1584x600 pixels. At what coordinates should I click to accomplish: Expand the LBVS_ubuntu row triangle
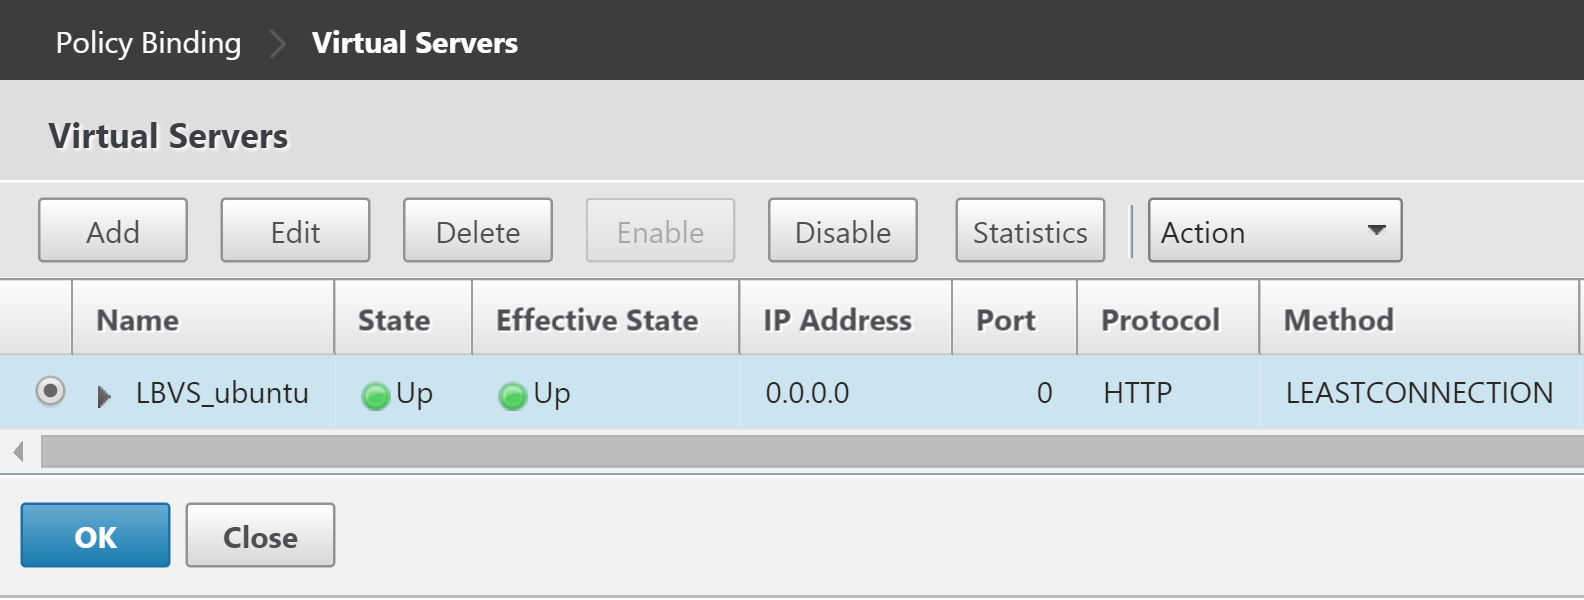click(104, 397)
